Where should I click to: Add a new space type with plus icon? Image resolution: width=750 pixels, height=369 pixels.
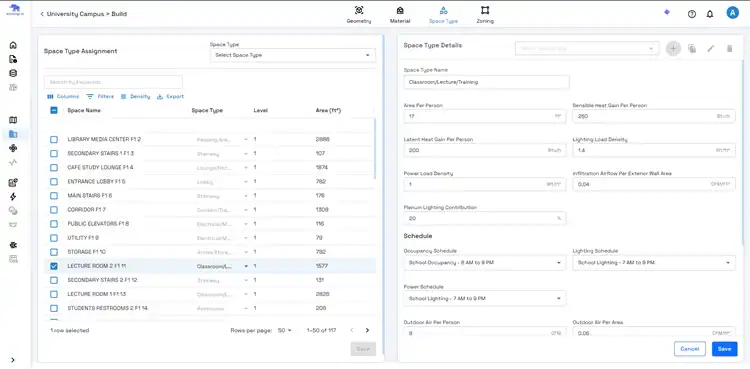673,48
